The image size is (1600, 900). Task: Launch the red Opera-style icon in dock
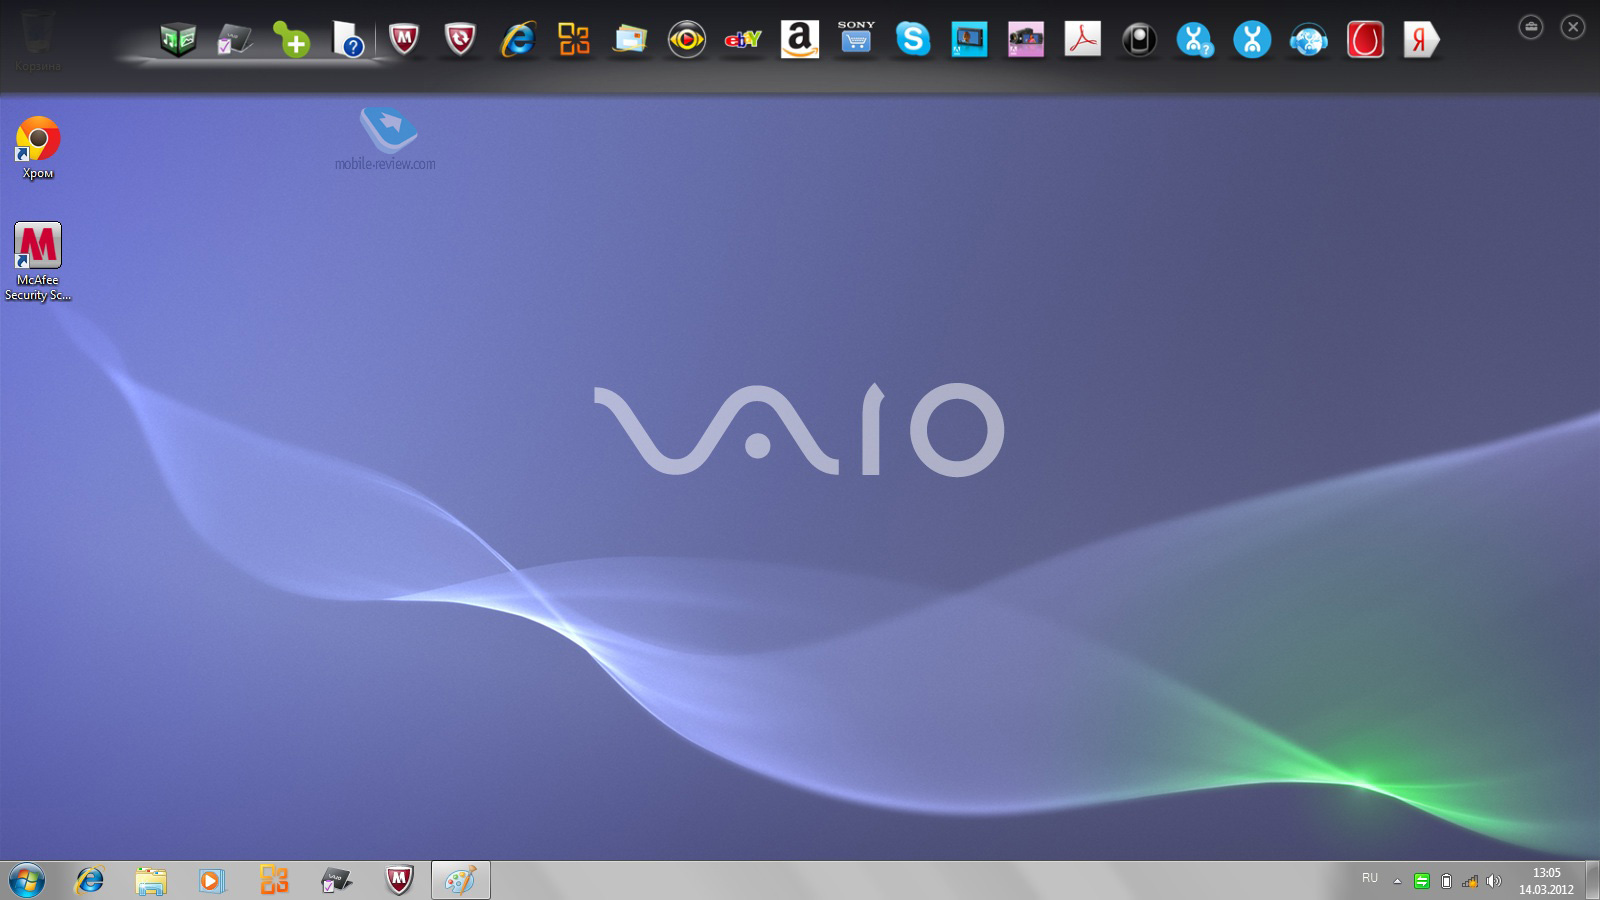coord(1365,40)
